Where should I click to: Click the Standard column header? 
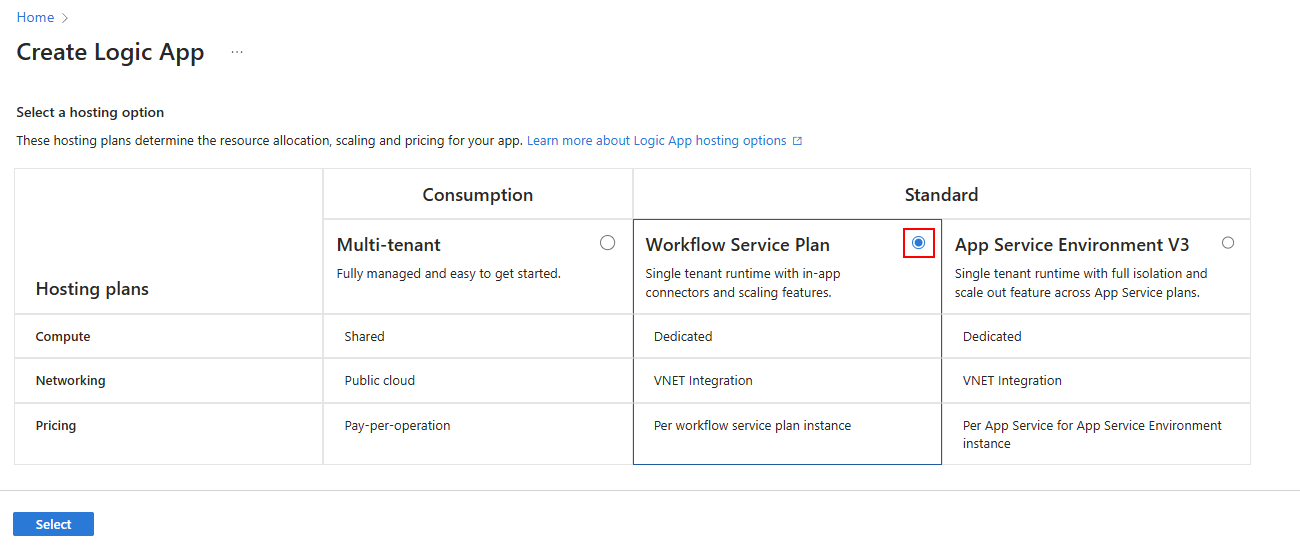pyautogui.click(x=941, y=195)
